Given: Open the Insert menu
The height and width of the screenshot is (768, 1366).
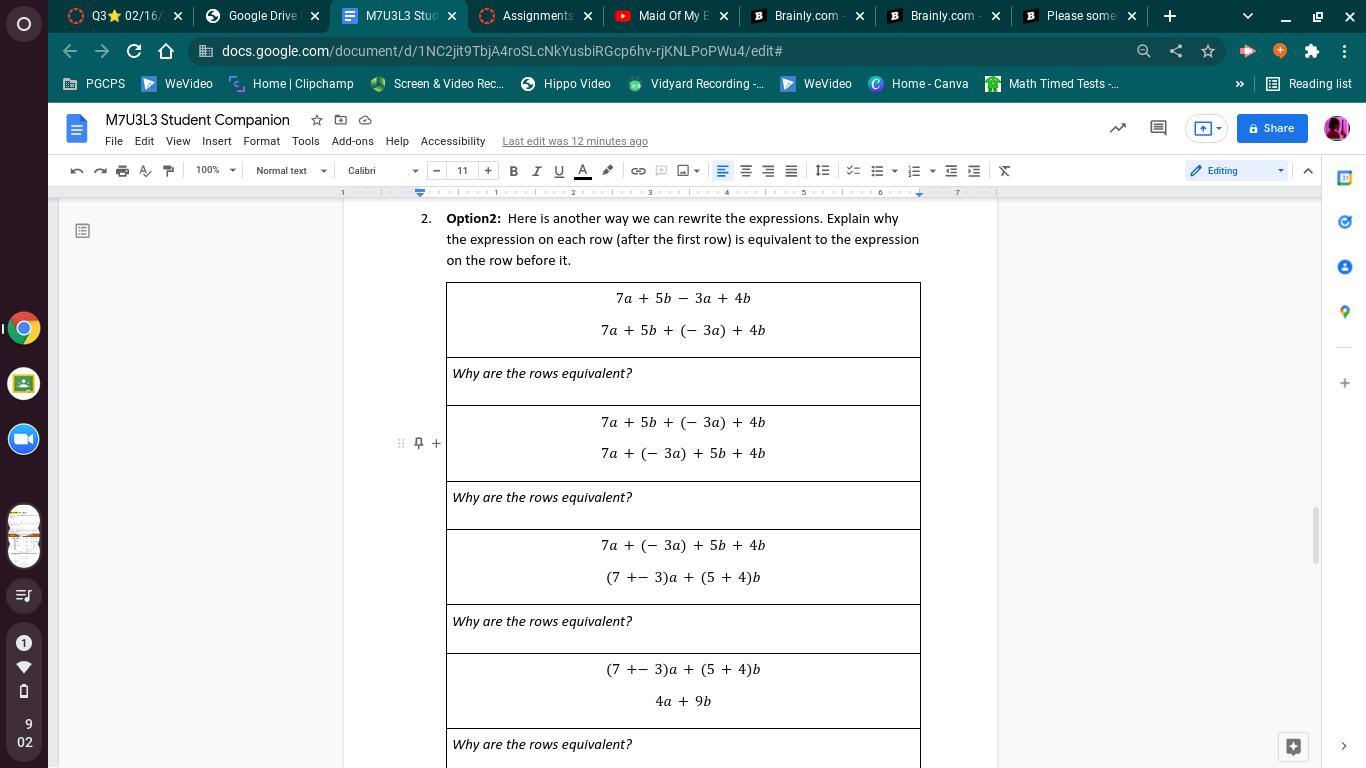Looking at the screenshot, I should 216,141.
